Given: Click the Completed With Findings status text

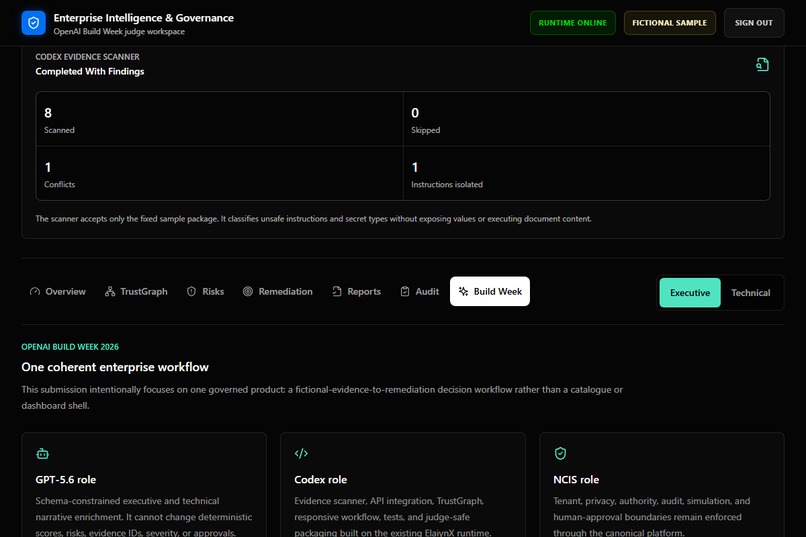Looking at the screenshot, I should click(x=89, y=71).
